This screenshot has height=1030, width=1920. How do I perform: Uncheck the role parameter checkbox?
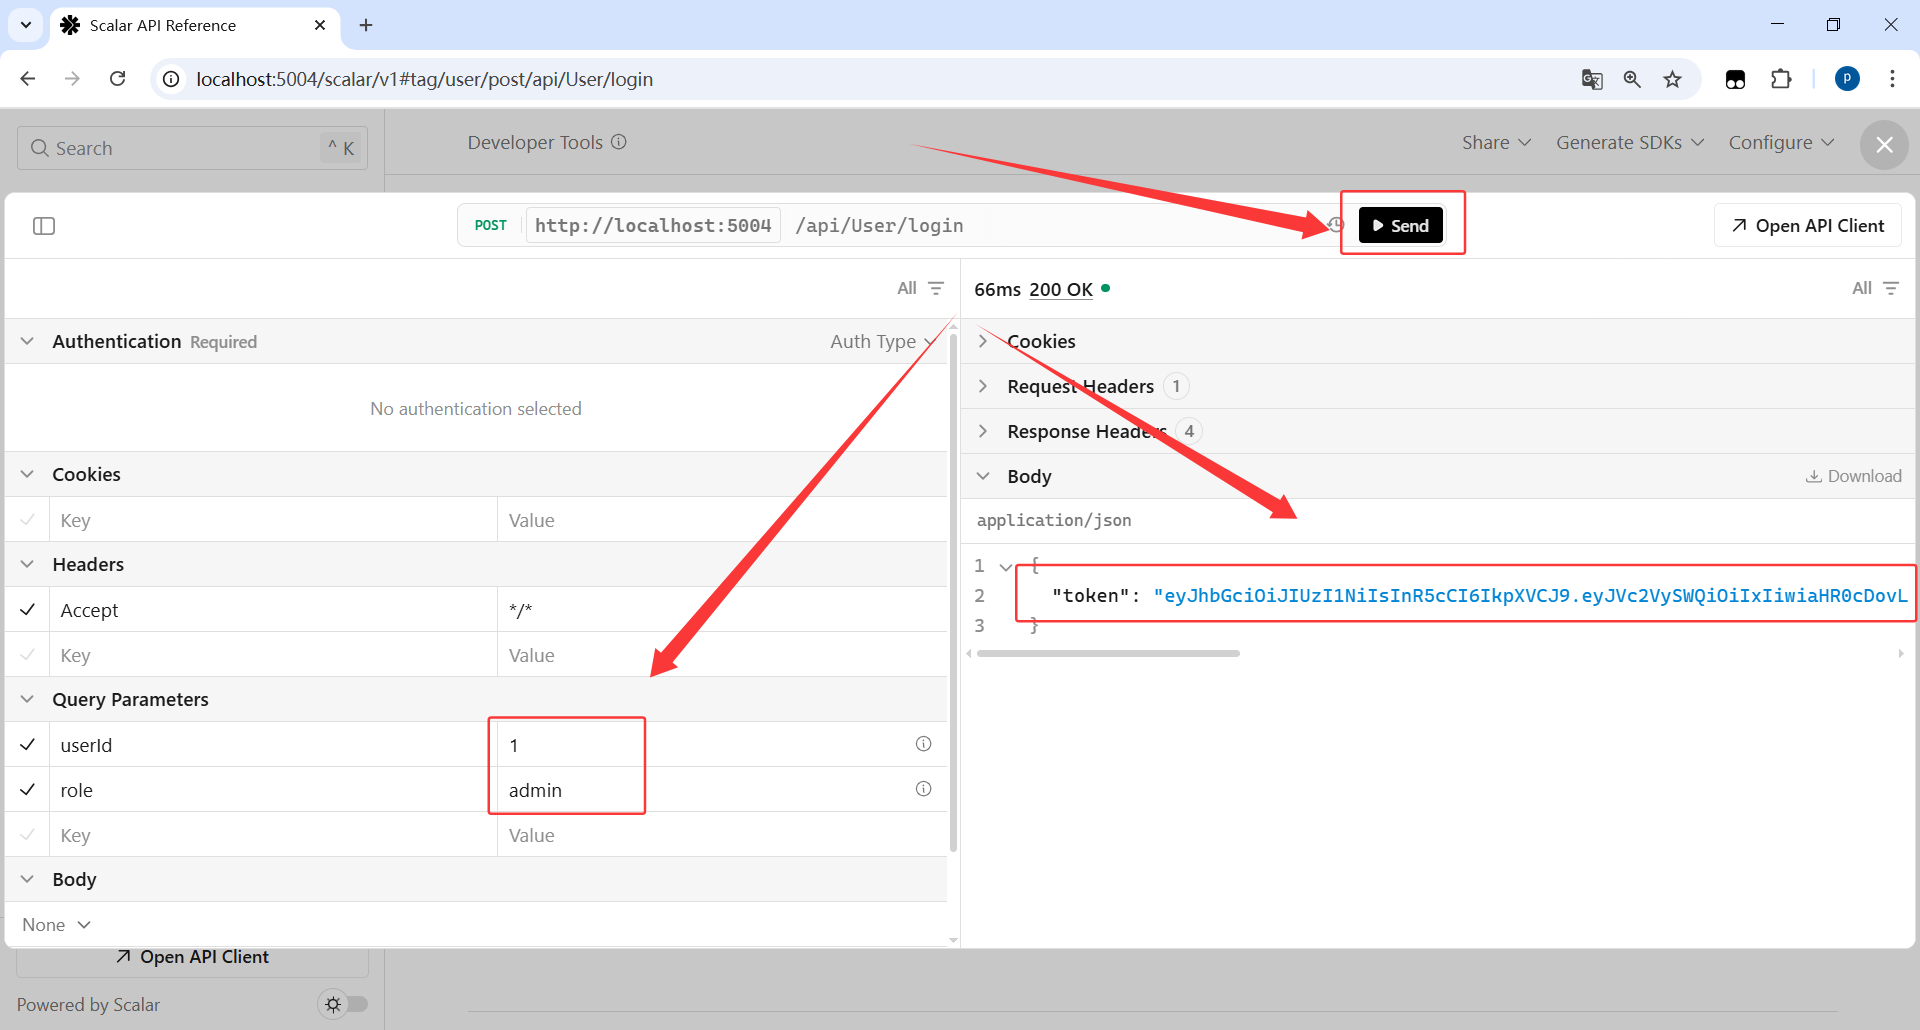[28, 790]
